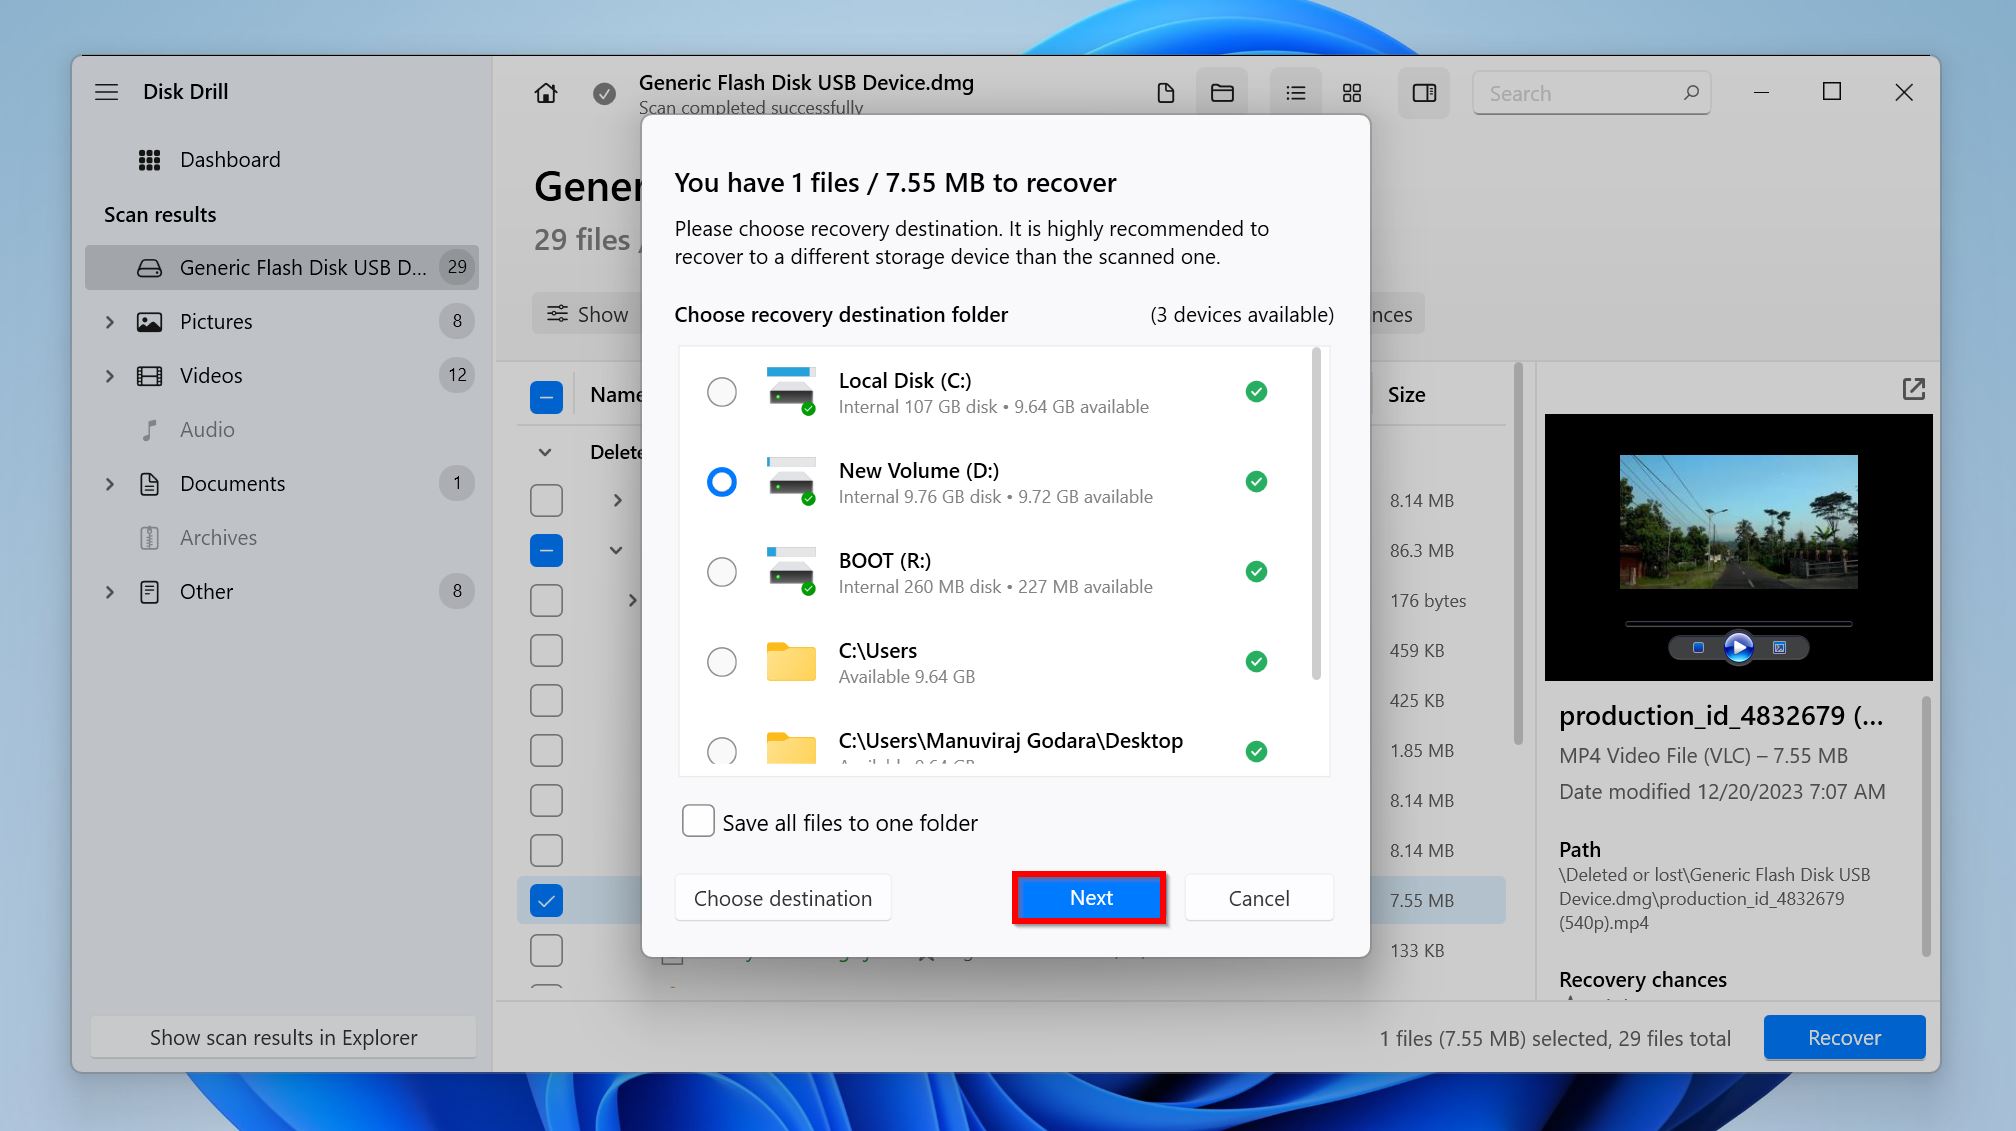This screenshot has height=1131, width=2016.
Task: Click the folder open icon in toolbar
Action: click(x=1221, y=93)
